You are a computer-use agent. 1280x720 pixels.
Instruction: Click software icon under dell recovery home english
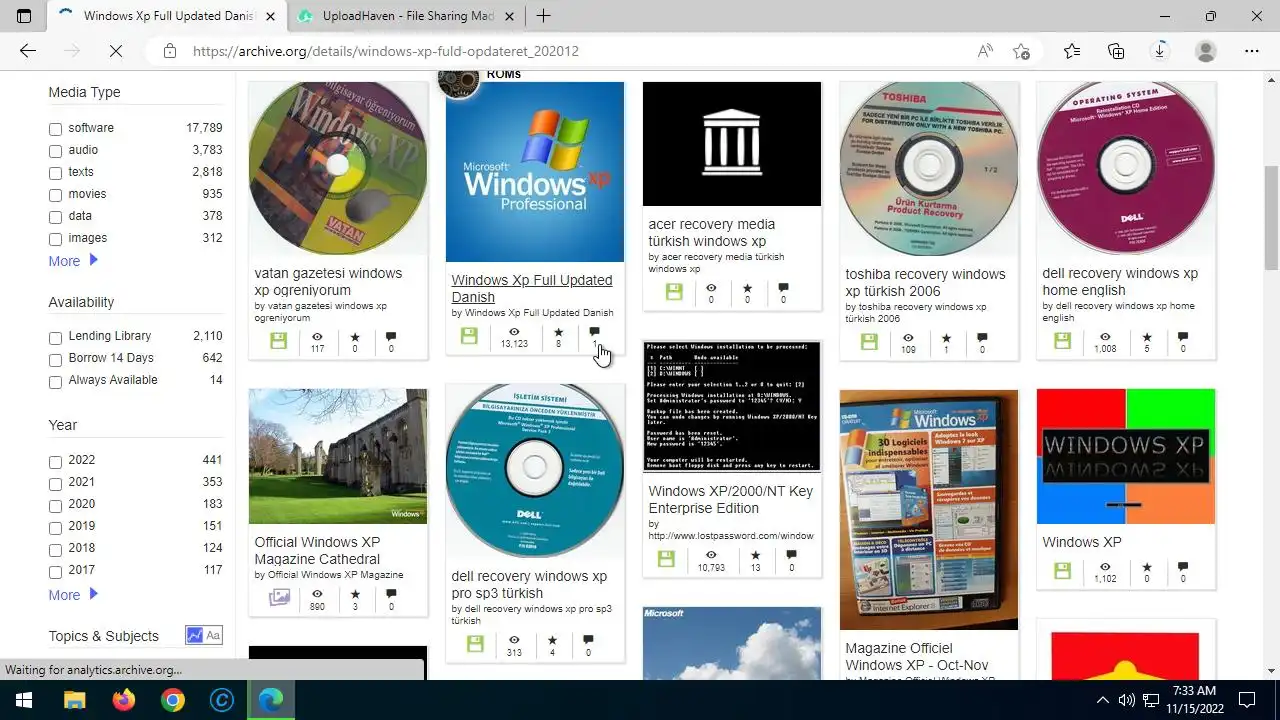[x=1062, y=341]
